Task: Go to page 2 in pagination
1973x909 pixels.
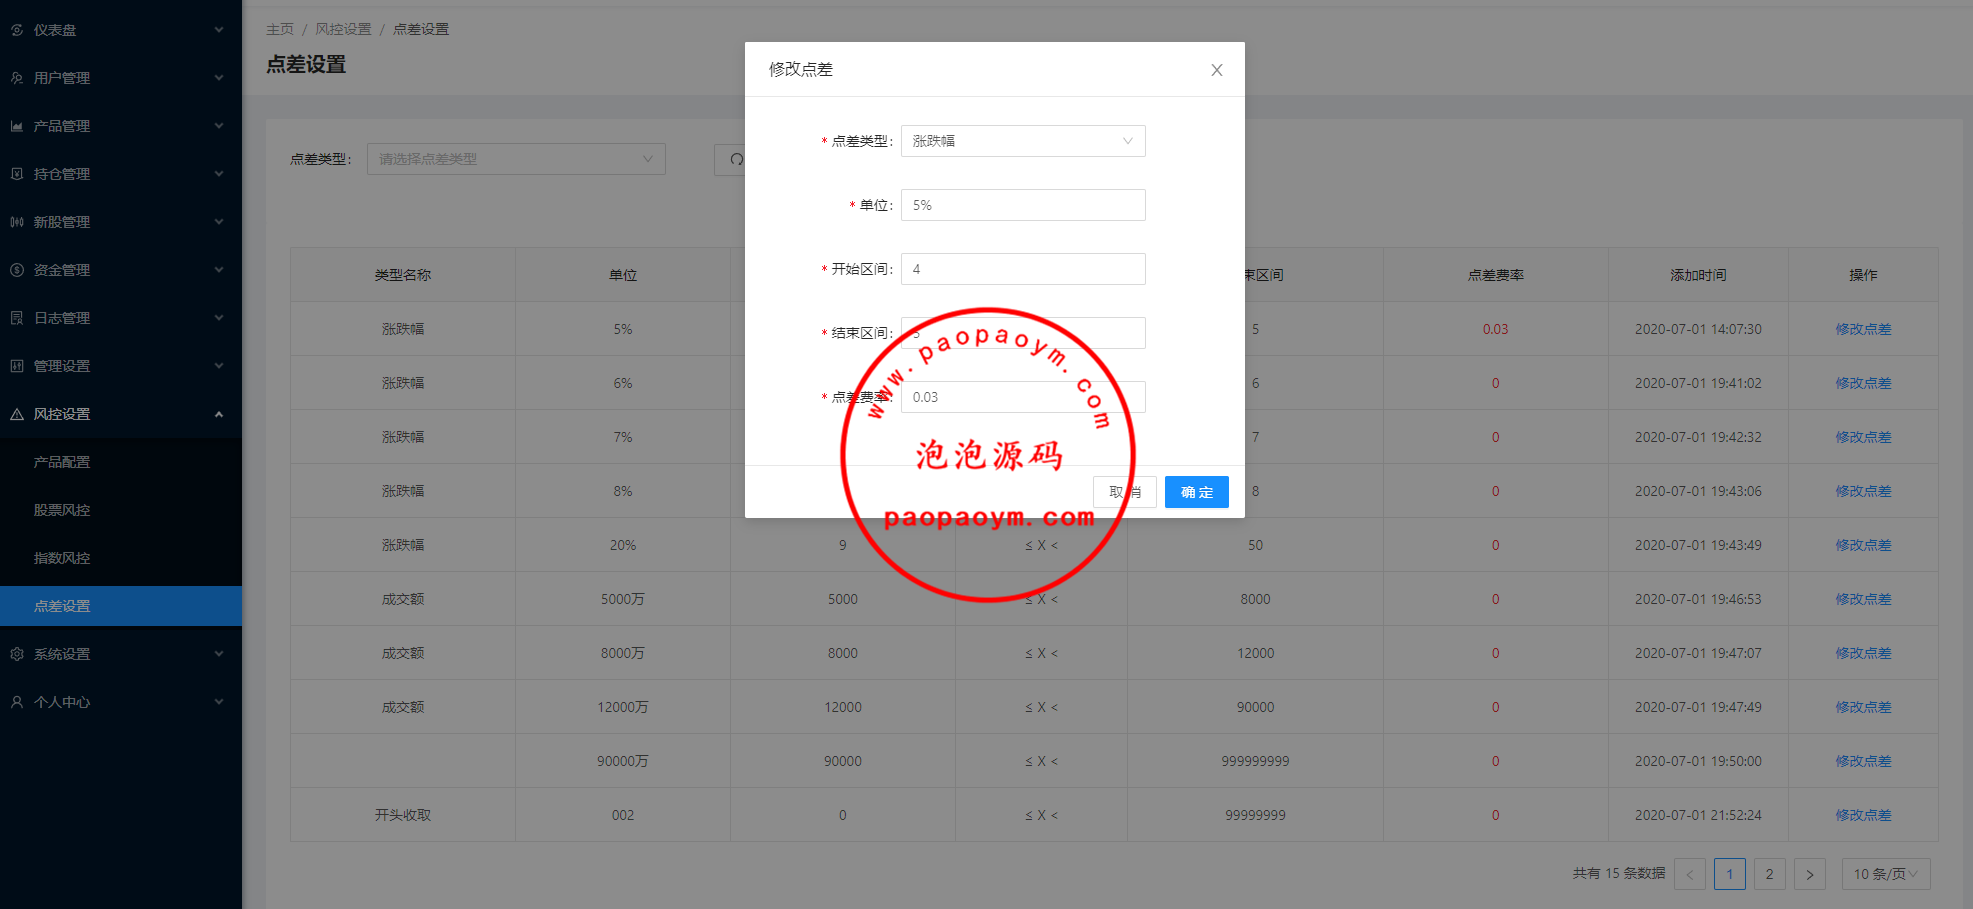Action: click(1770, 874)
